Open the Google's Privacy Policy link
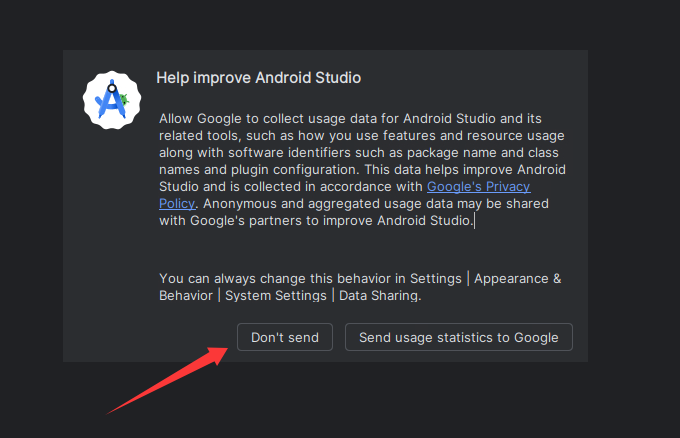The width and height of the screenshot is (680, 438). (x=478, y=186)
